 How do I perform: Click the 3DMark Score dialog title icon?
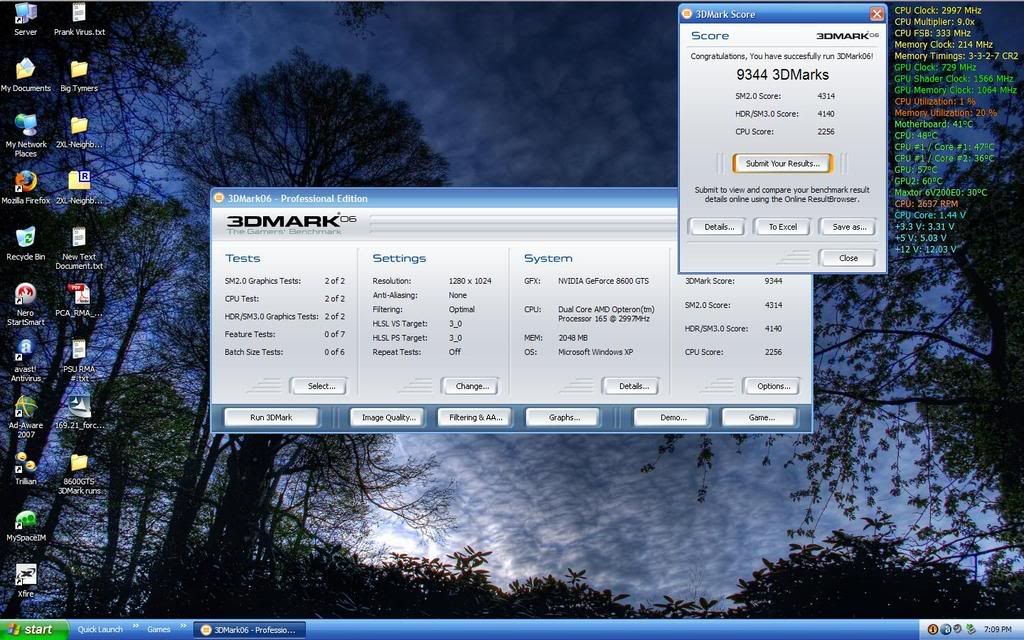point(687,14)
